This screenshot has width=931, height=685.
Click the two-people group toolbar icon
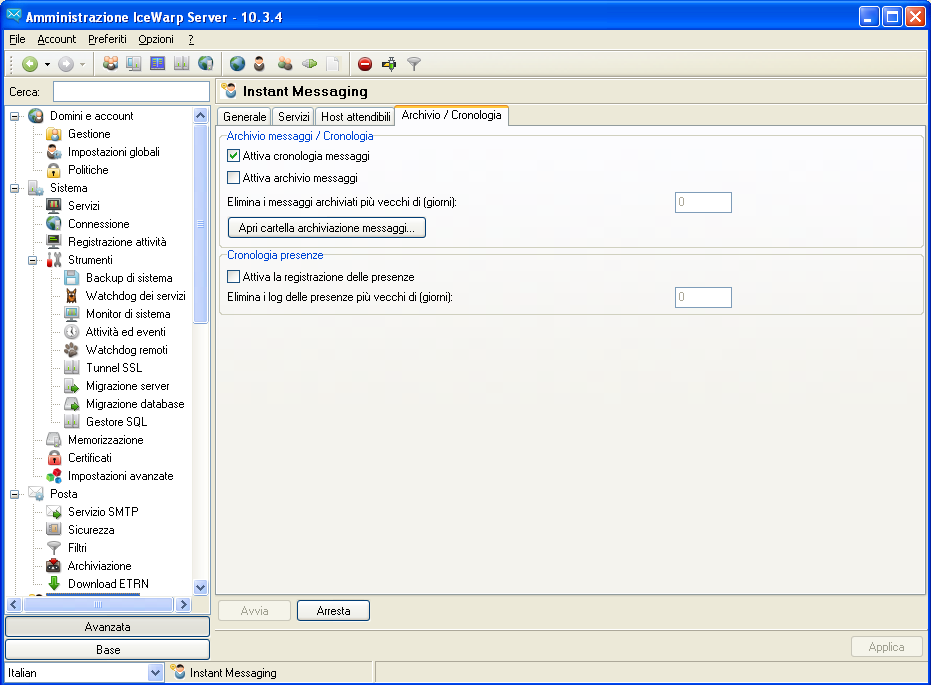(285, 64)
